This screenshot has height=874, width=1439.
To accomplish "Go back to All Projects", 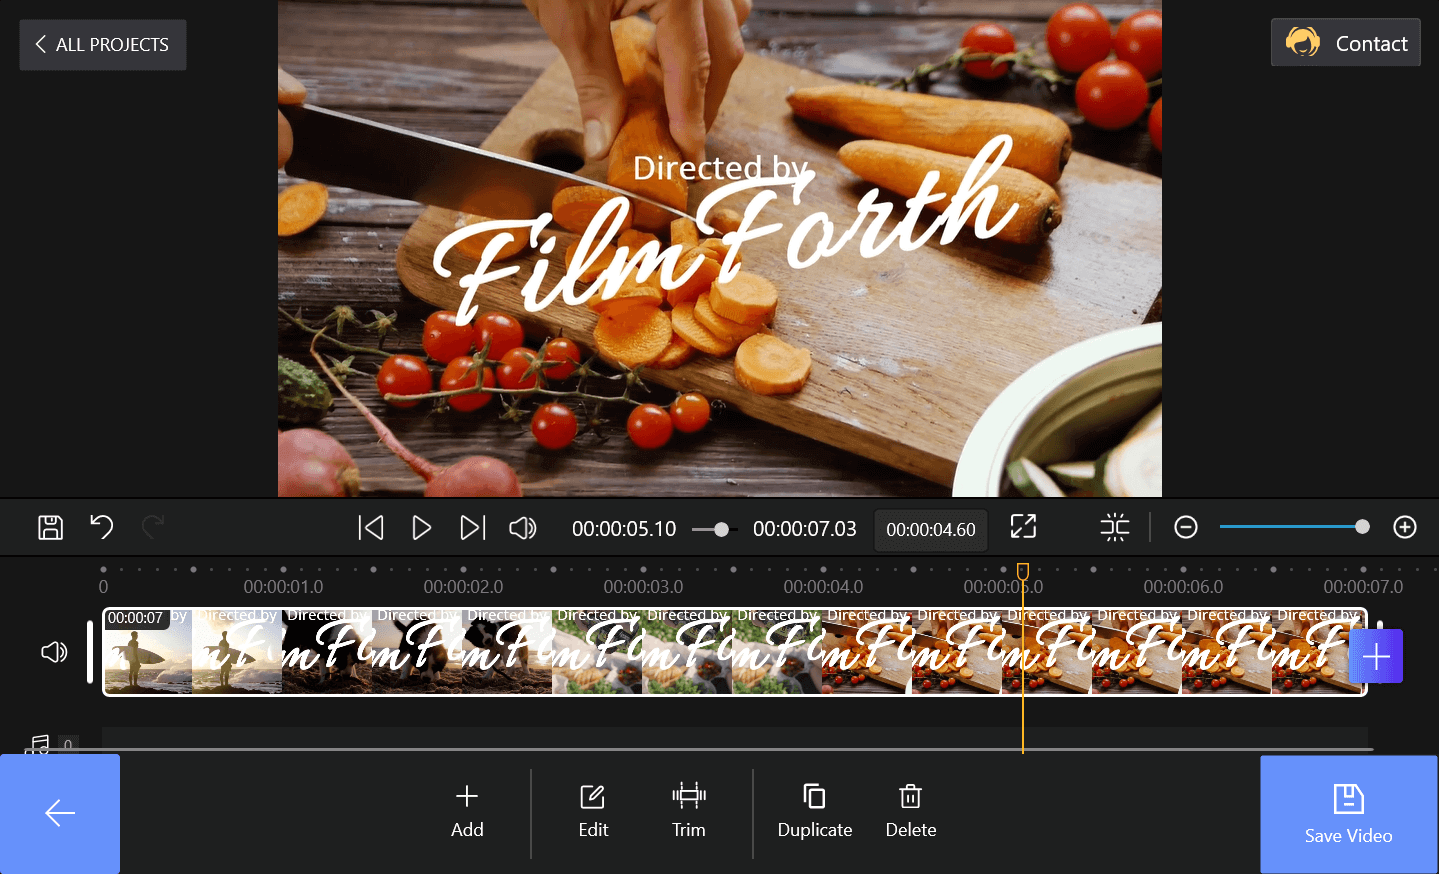I will [102, 45].
